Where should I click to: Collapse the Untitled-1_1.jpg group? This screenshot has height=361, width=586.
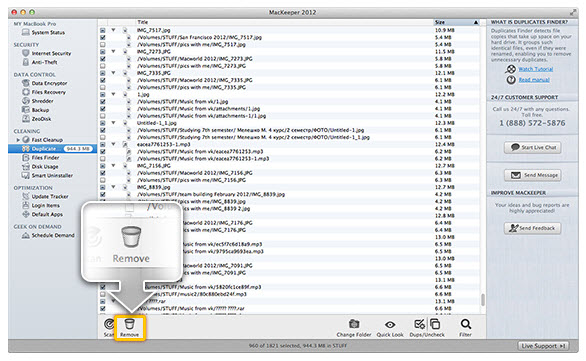[x=113, y=123]
